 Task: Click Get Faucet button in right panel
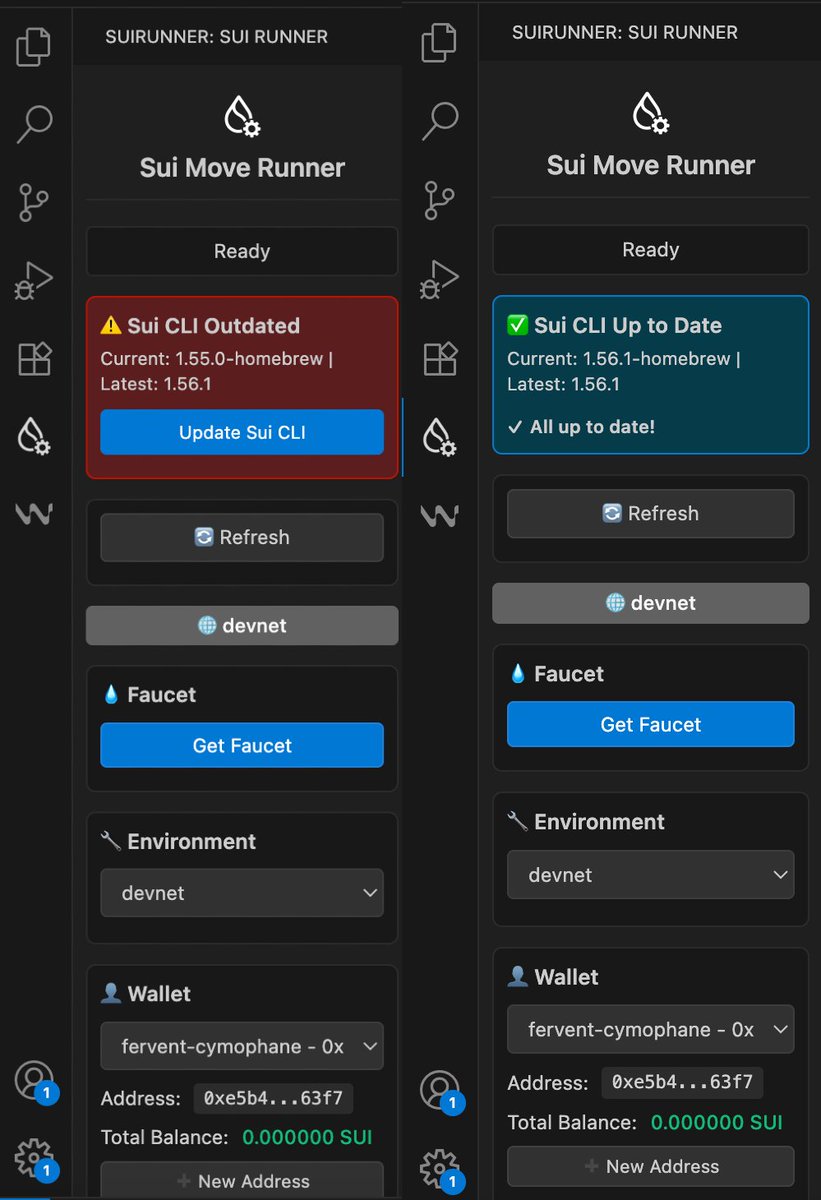tap(651, 724)
